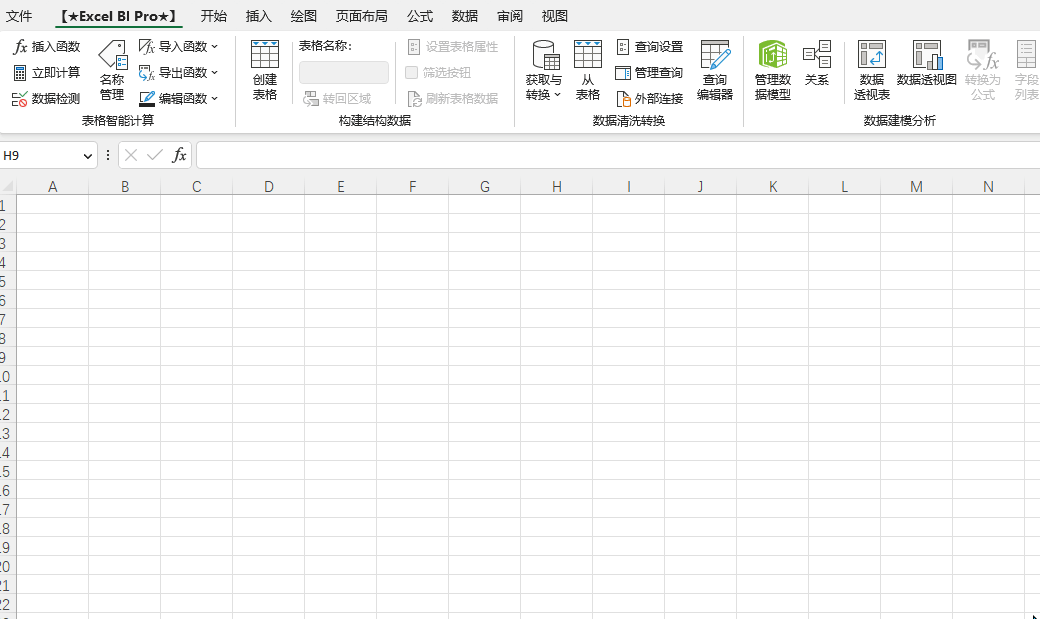Insert a 数据透视表
The height and width of the screenshot is (619, 1040).
click(x=871, y=70)
